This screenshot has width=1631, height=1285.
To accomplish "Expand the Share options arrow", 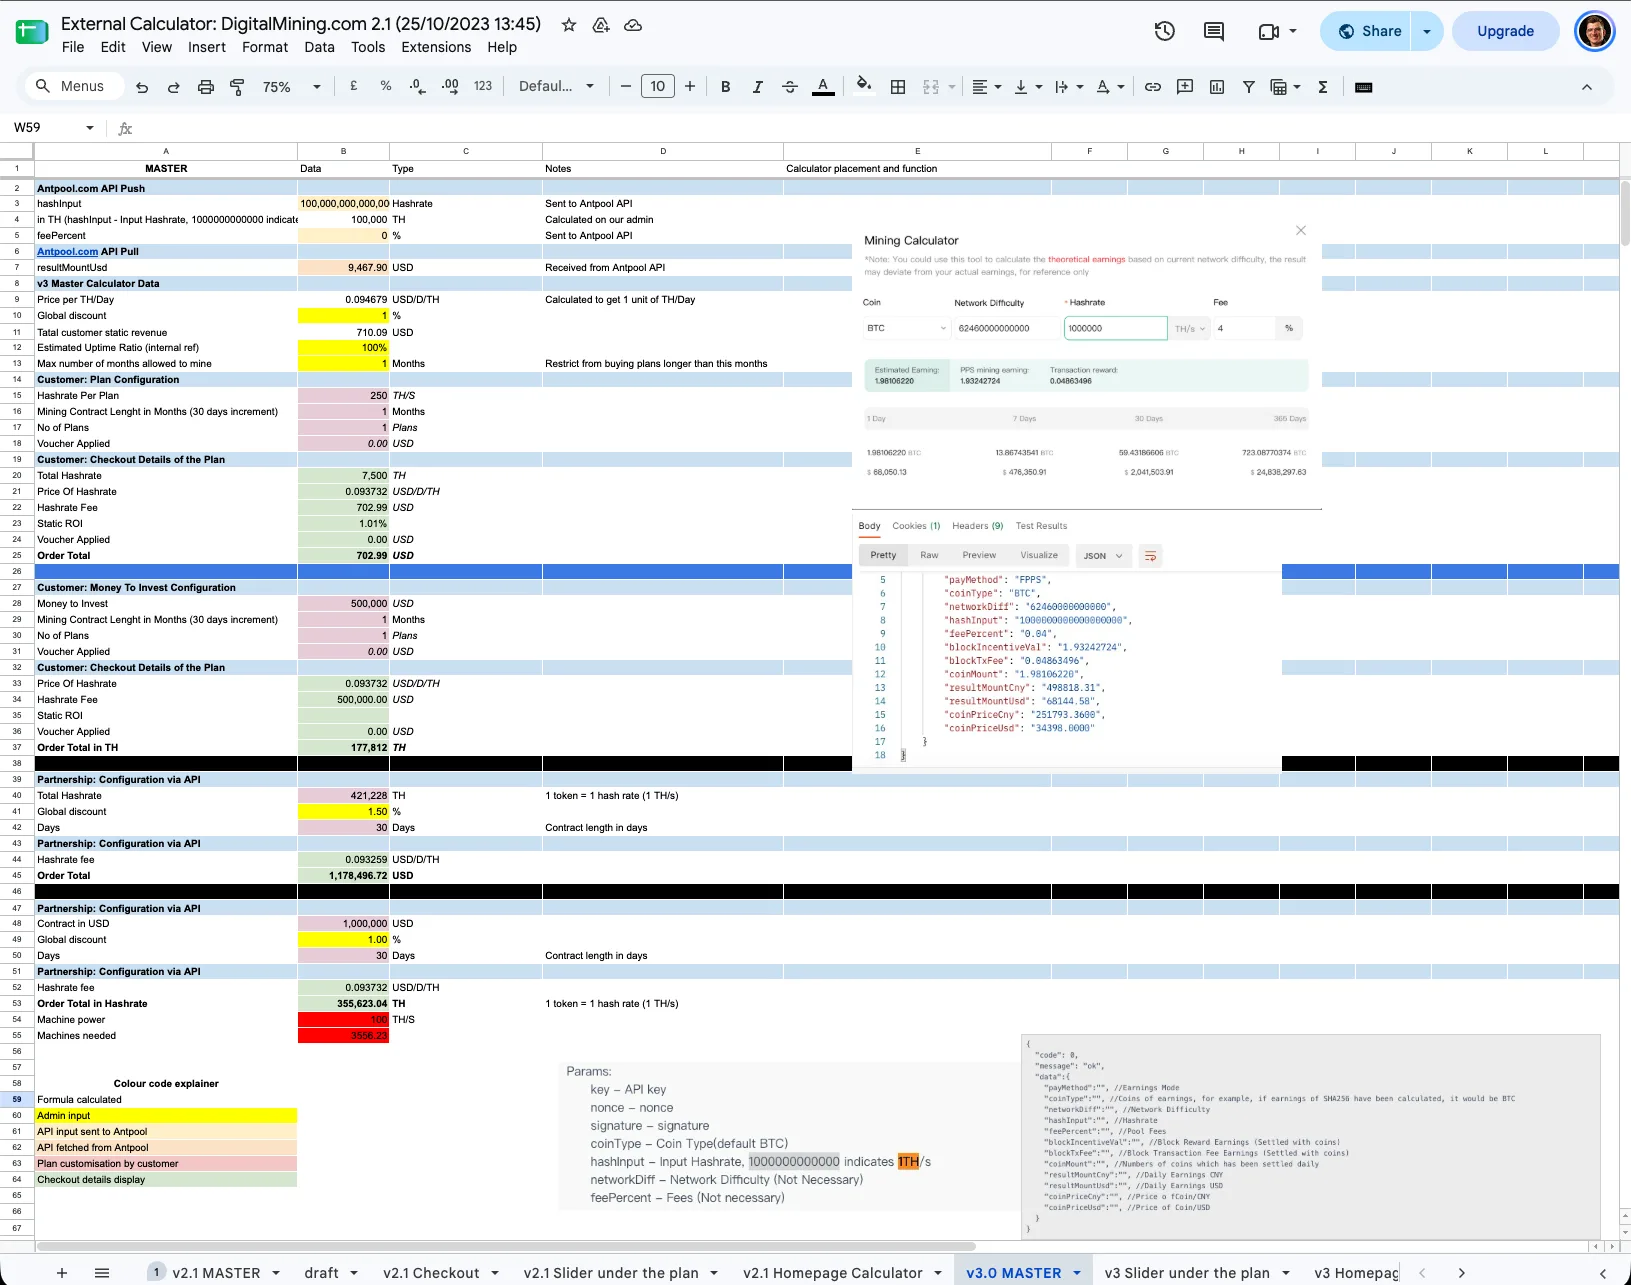I will 1427,31.
